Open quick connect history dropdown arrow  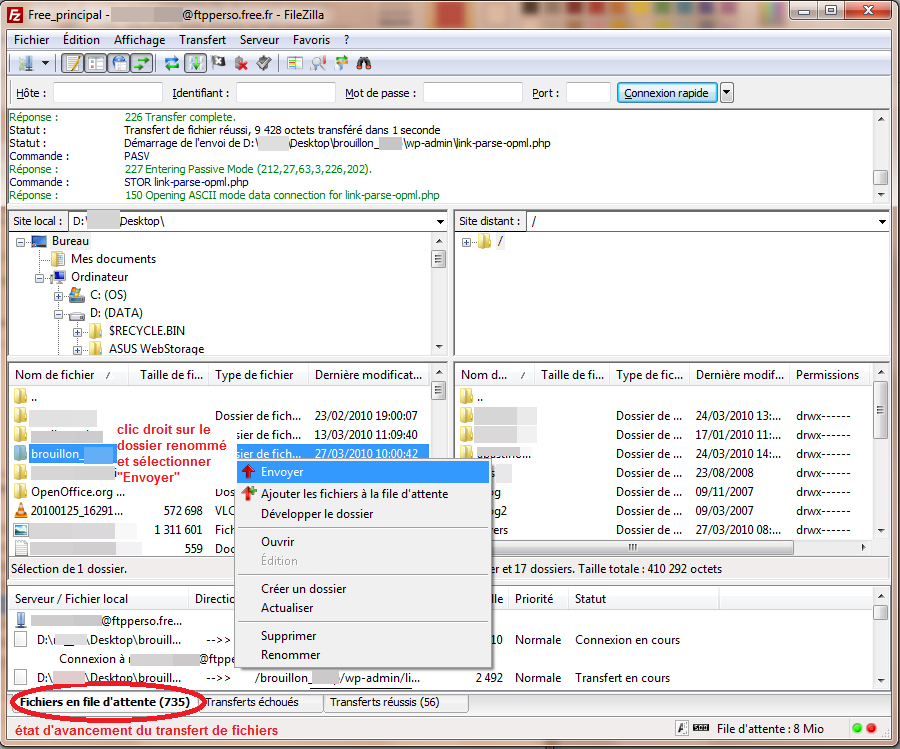[727, 92]
